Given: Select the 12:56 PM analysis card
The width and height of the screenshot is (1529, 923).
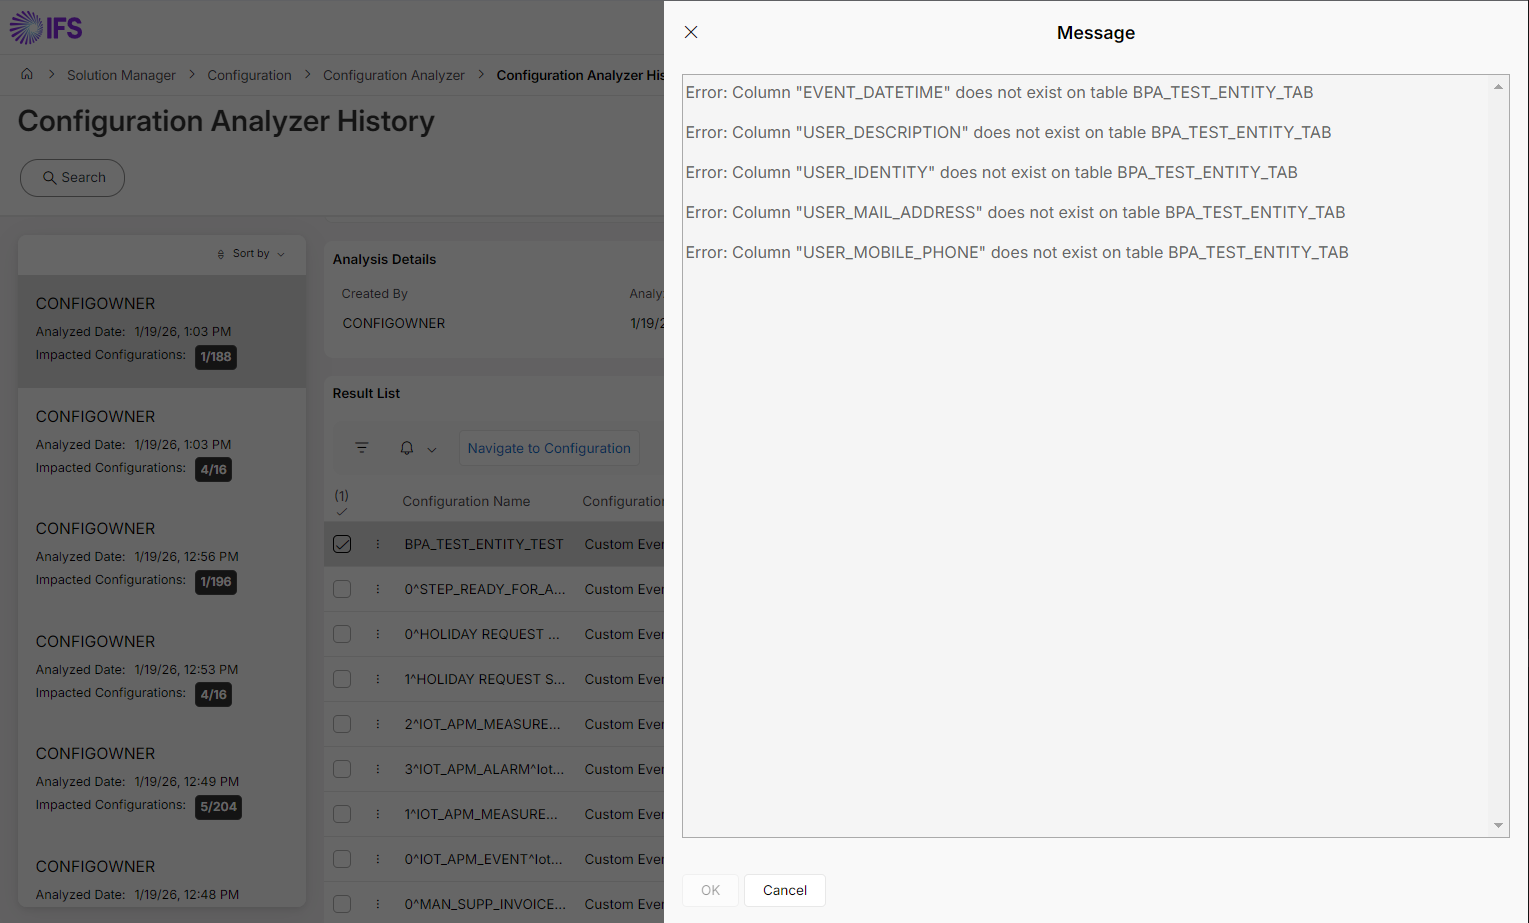Looking at the screenshot, I should [x=162, y=556].
